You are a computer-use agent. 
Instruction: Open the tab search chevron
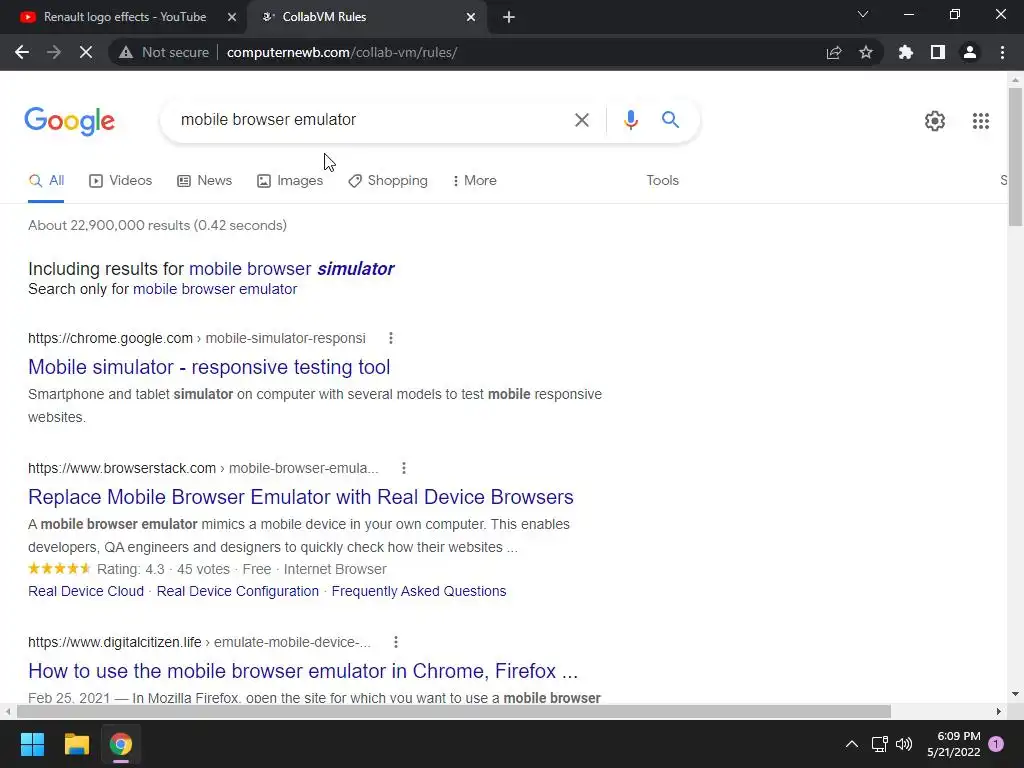click(863, 14)
